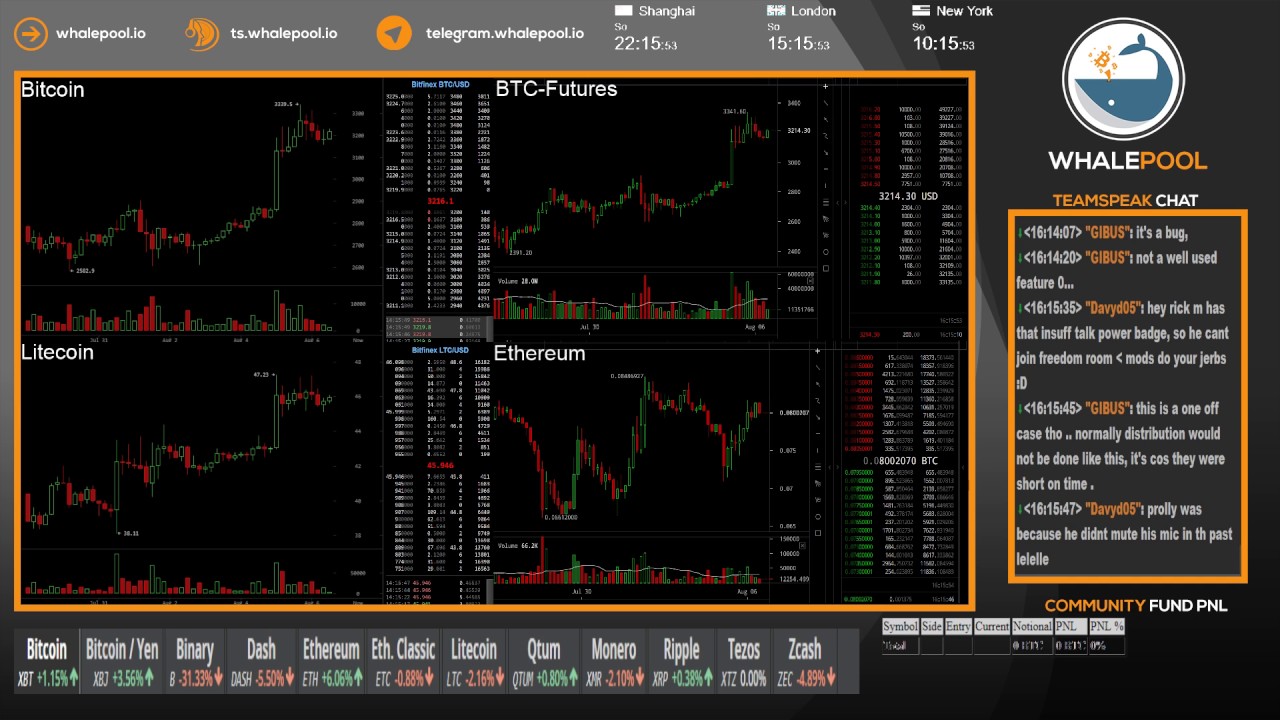Click the Bitfinex BTC/USD order book header

point(440,84)
